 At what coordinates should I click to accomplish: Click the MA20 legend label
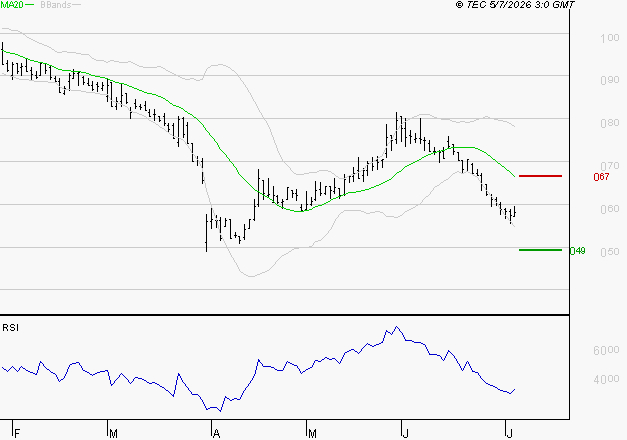pos(12,5)
